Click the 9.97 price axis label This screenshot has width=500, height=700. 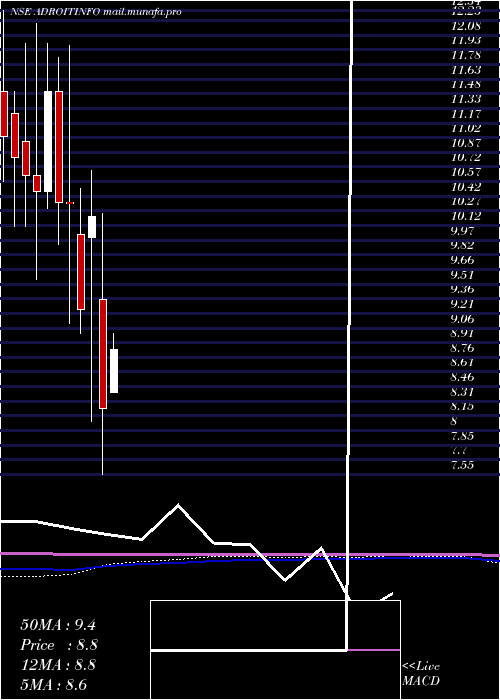[463, 231]
